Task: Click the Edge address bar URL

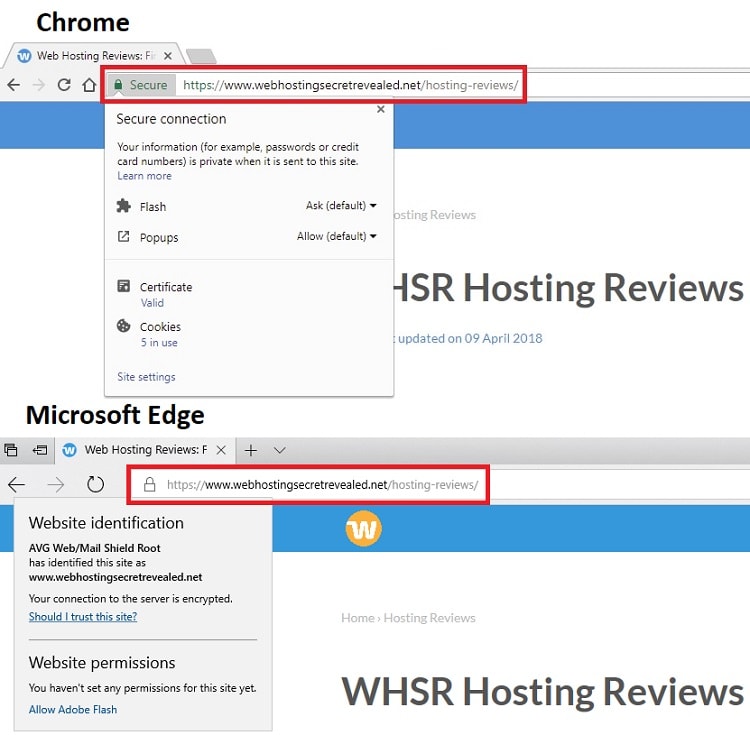Action: click(322, 485)
